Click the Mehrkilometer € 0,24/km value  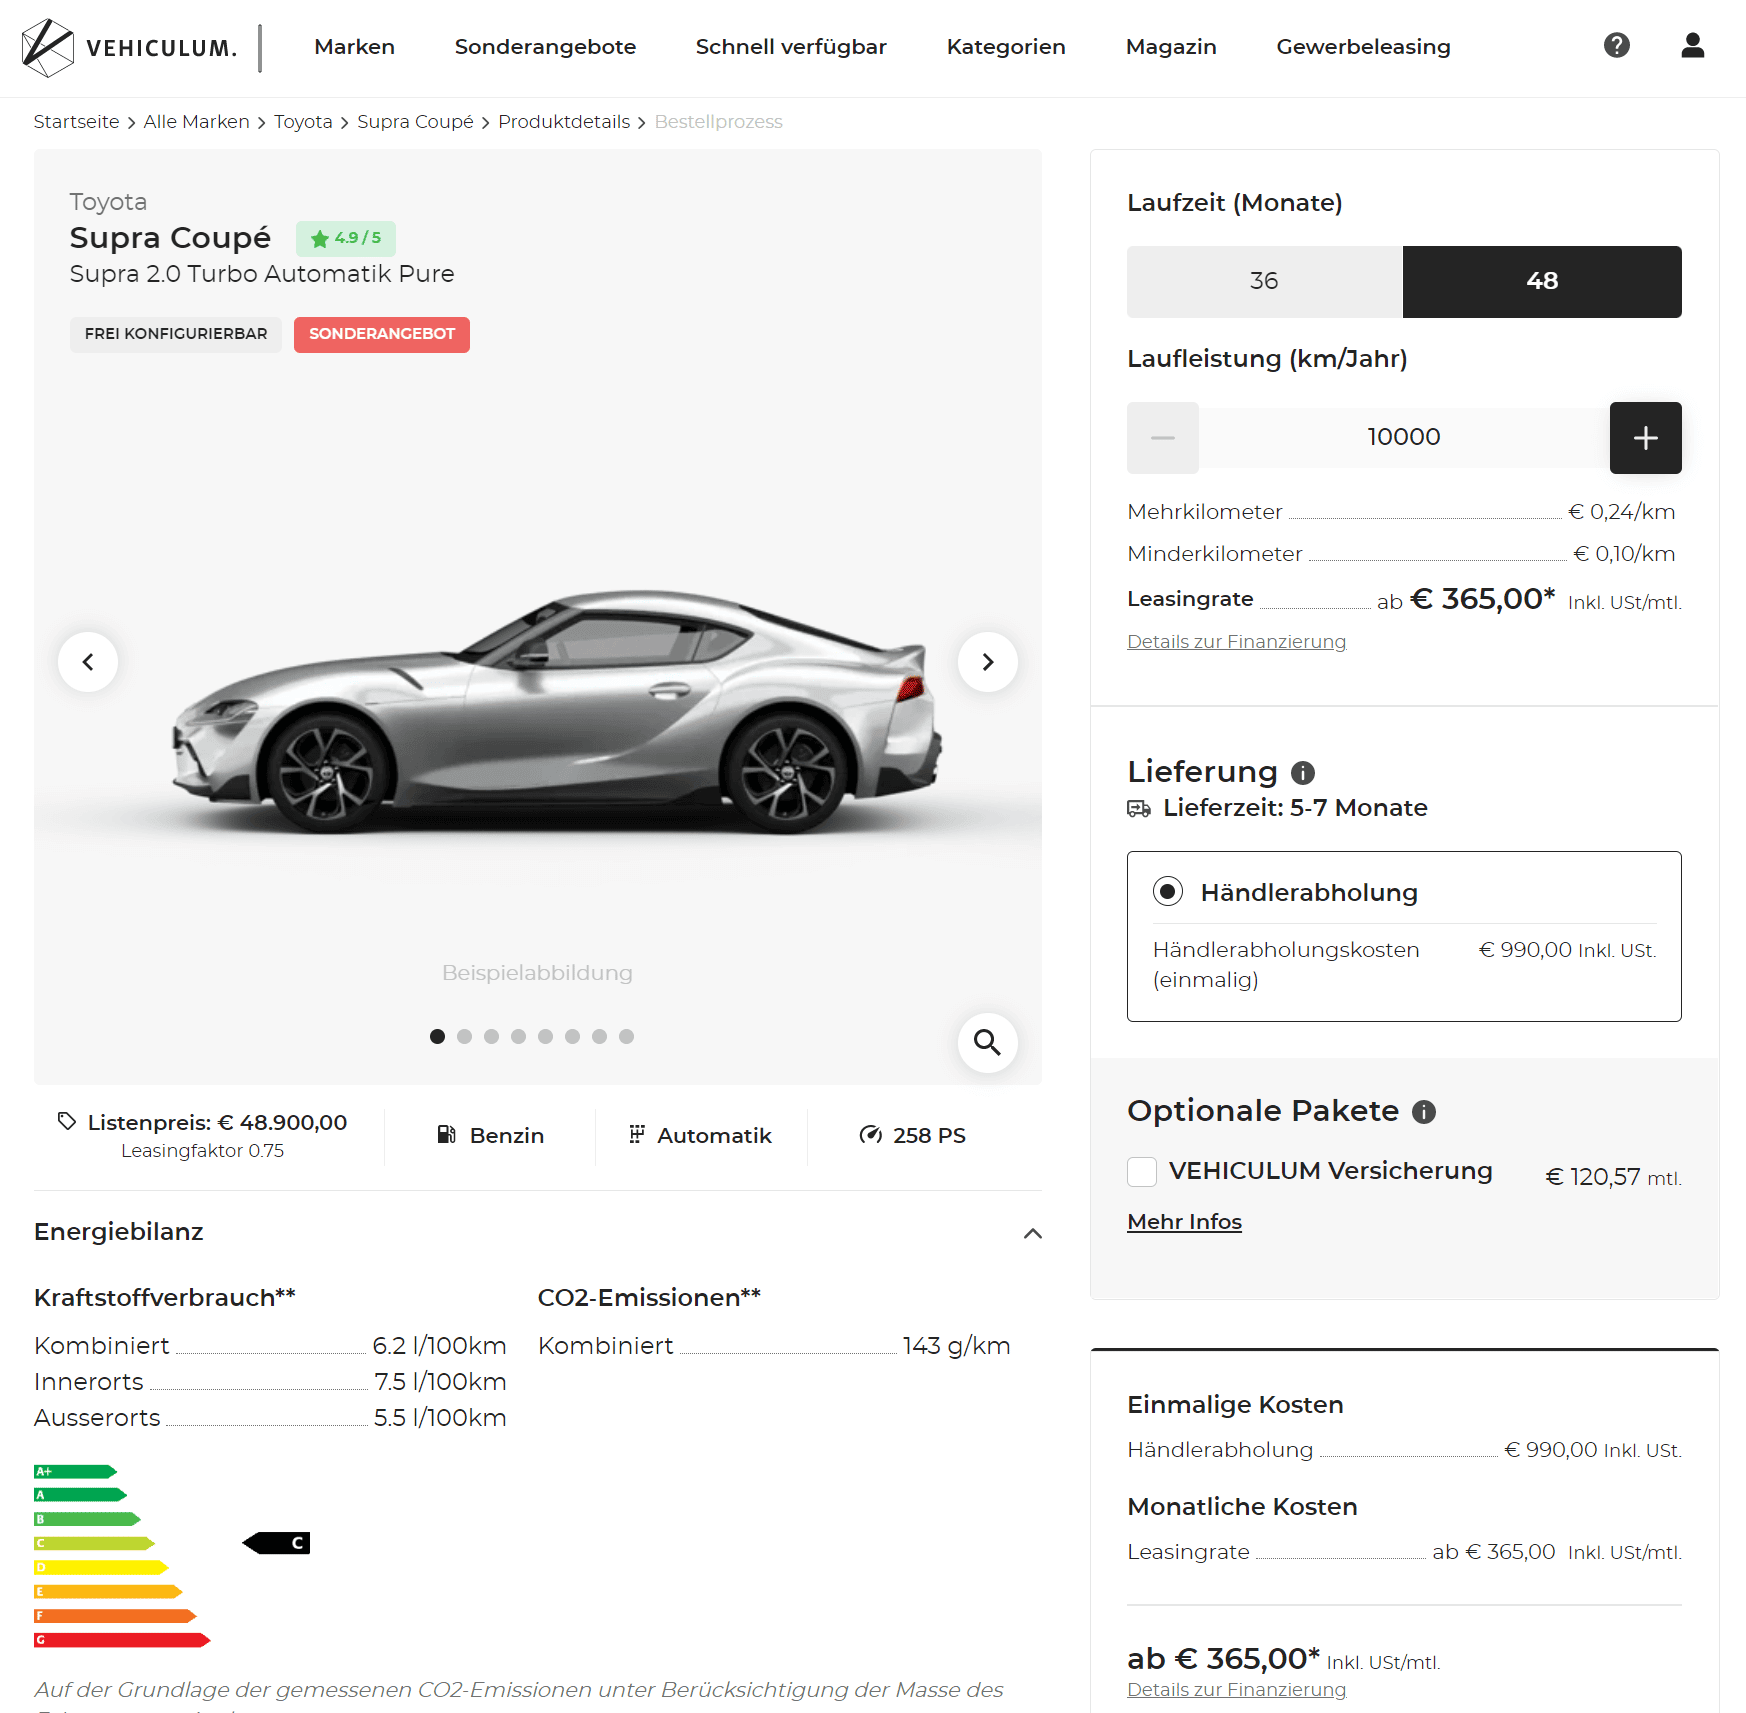[1621, 512]
